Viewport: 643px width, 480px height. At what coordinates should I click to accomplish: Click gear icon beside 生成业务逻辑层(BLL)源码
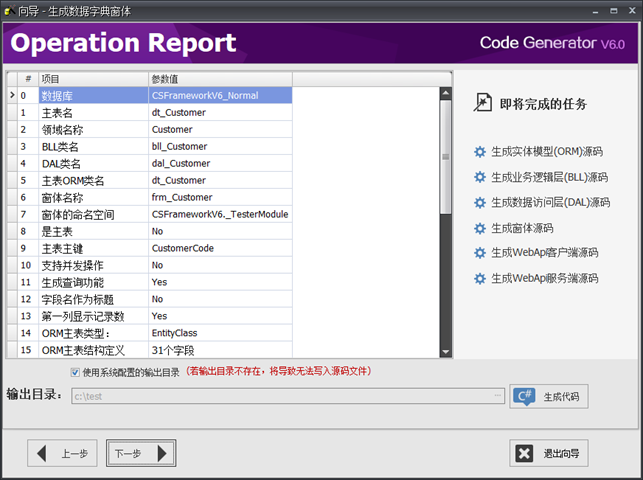[480, 178]
